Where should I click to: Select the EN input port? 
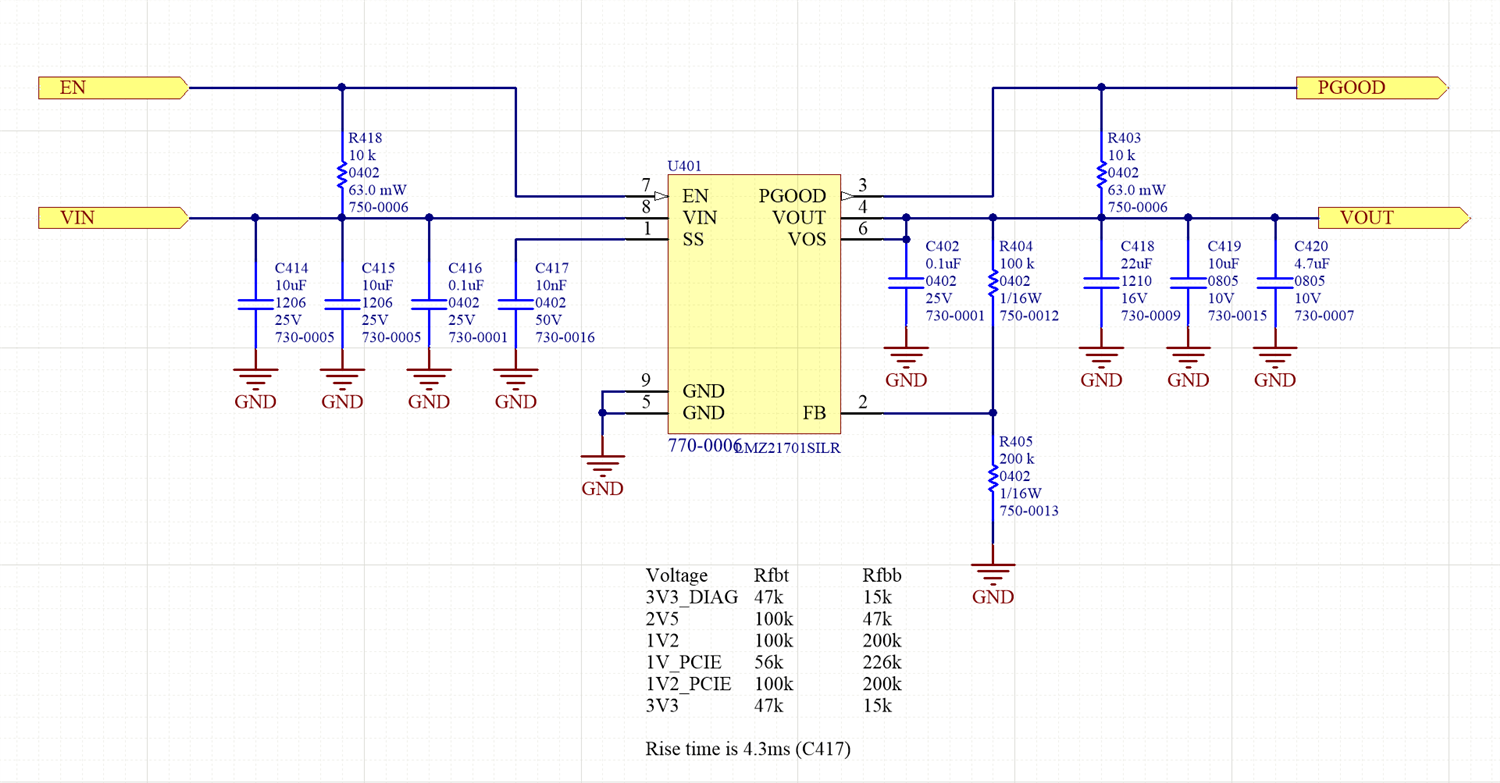tap(113, 88)
